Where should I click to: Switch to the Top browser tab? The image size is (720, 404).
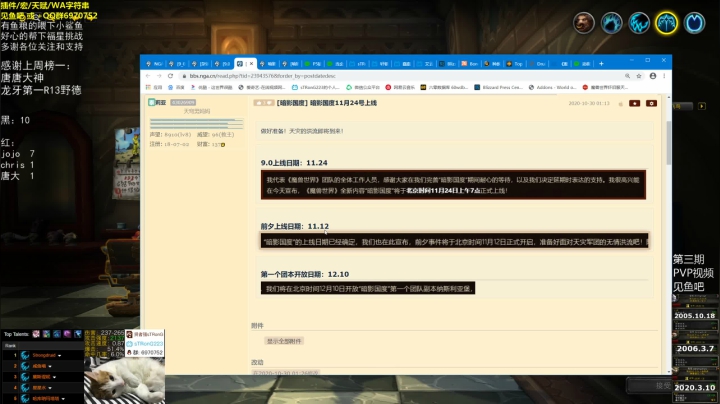[x=515, y=64]
